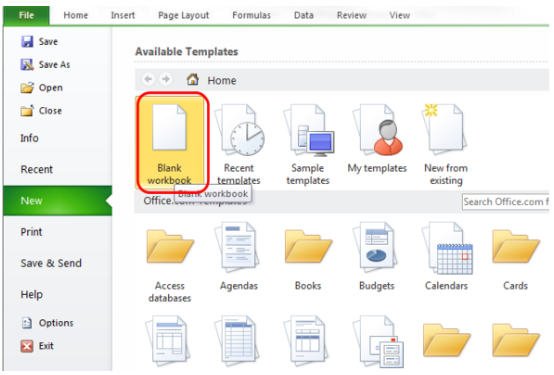The width and height of the screenshot is (554, 375).
Task: Open Options from the File menu
Action: tap(47, 323)
